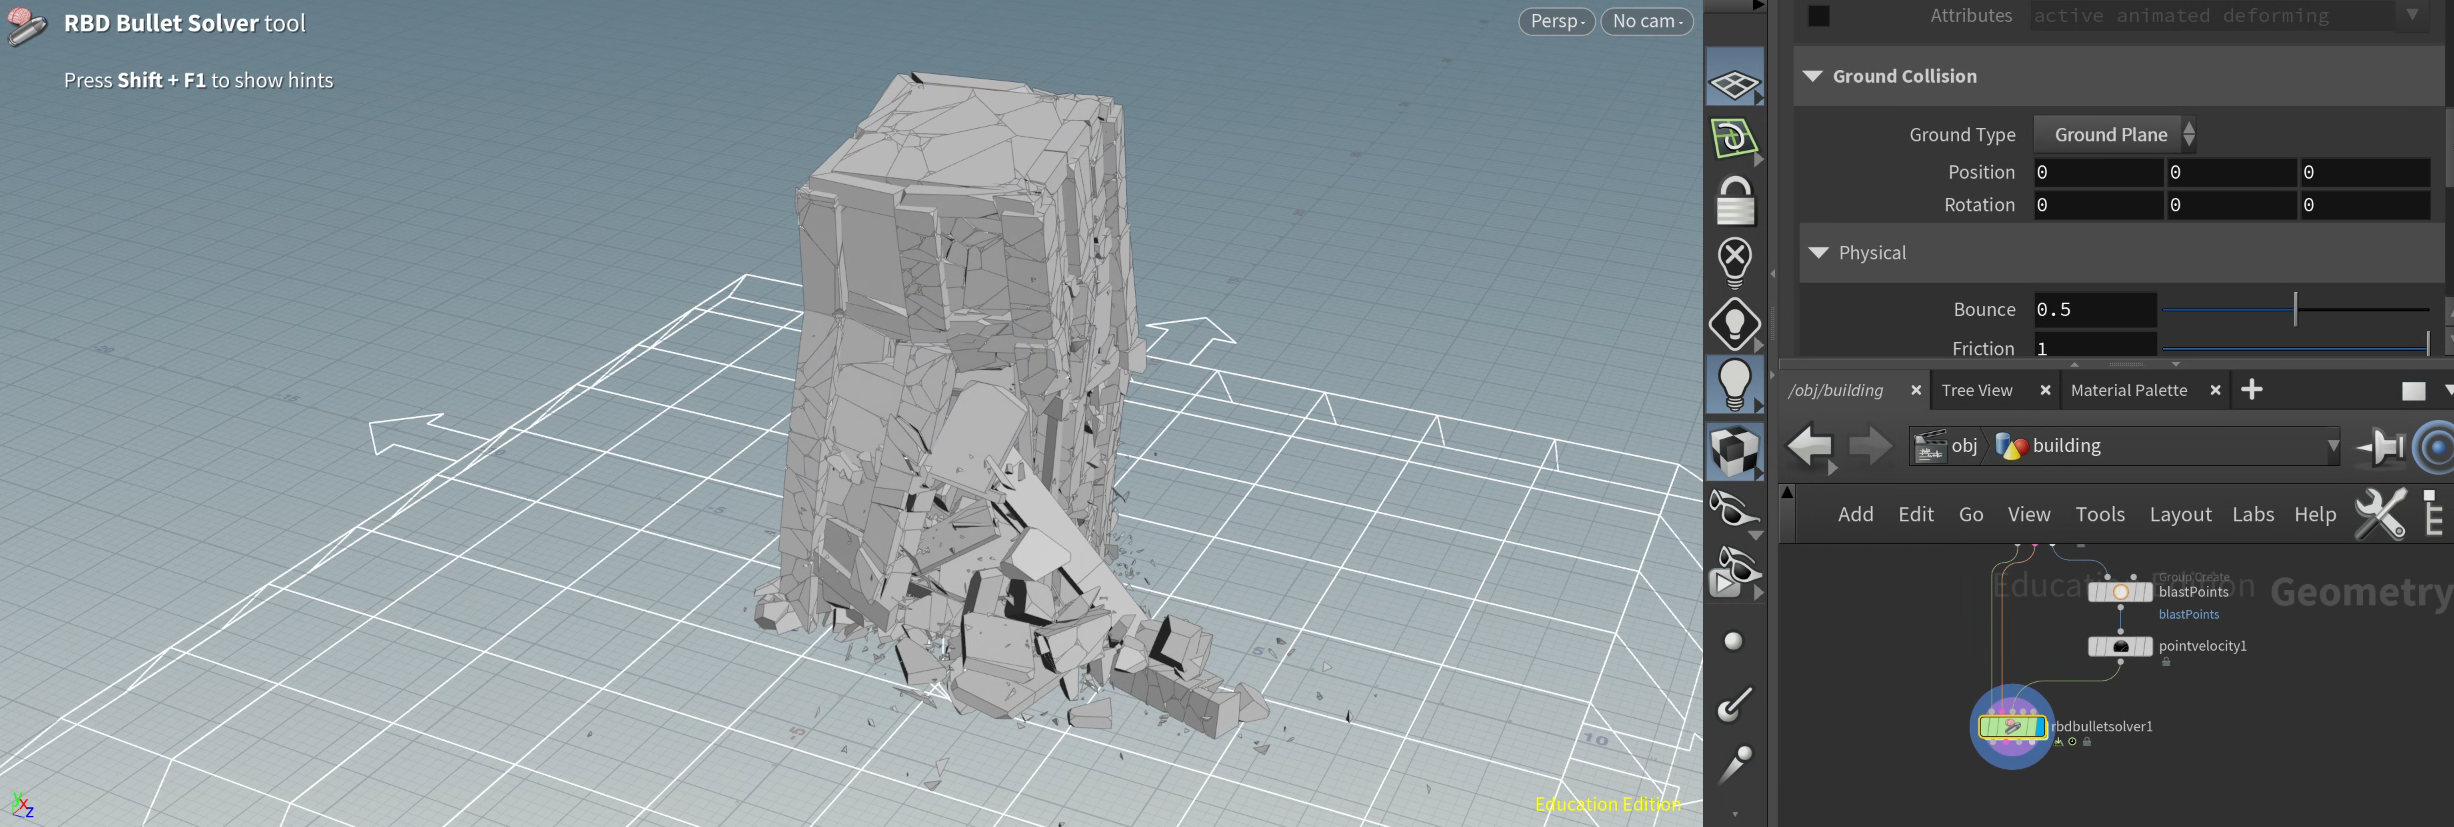Close the Material Palette tab
This screenshot has height=827, width=2454.
(2215, 391)
